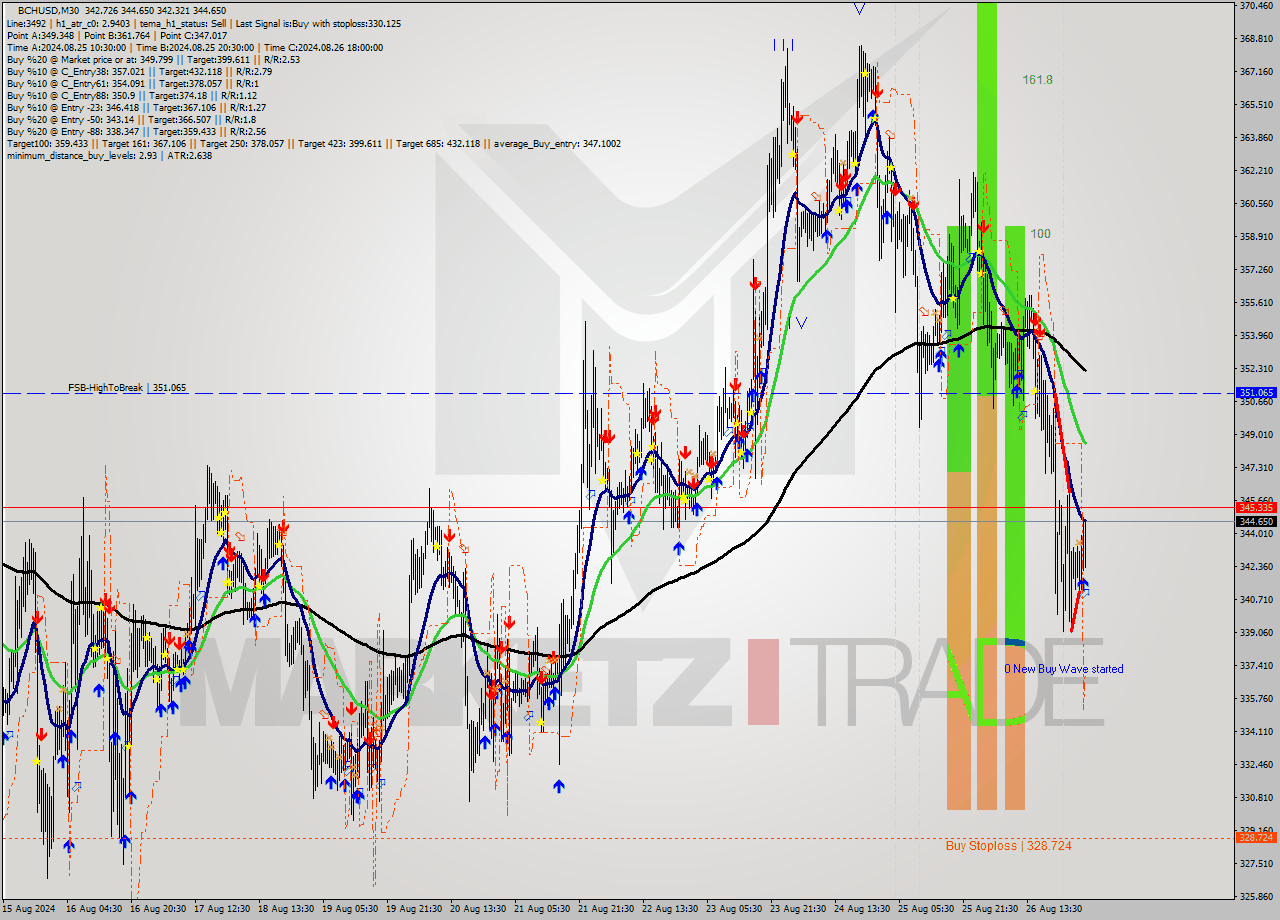Image resolution: width=1280 pixels, height=920 pixels.
Task: Click the orange 328.724 stoploss price tag
Action: 1256,837
